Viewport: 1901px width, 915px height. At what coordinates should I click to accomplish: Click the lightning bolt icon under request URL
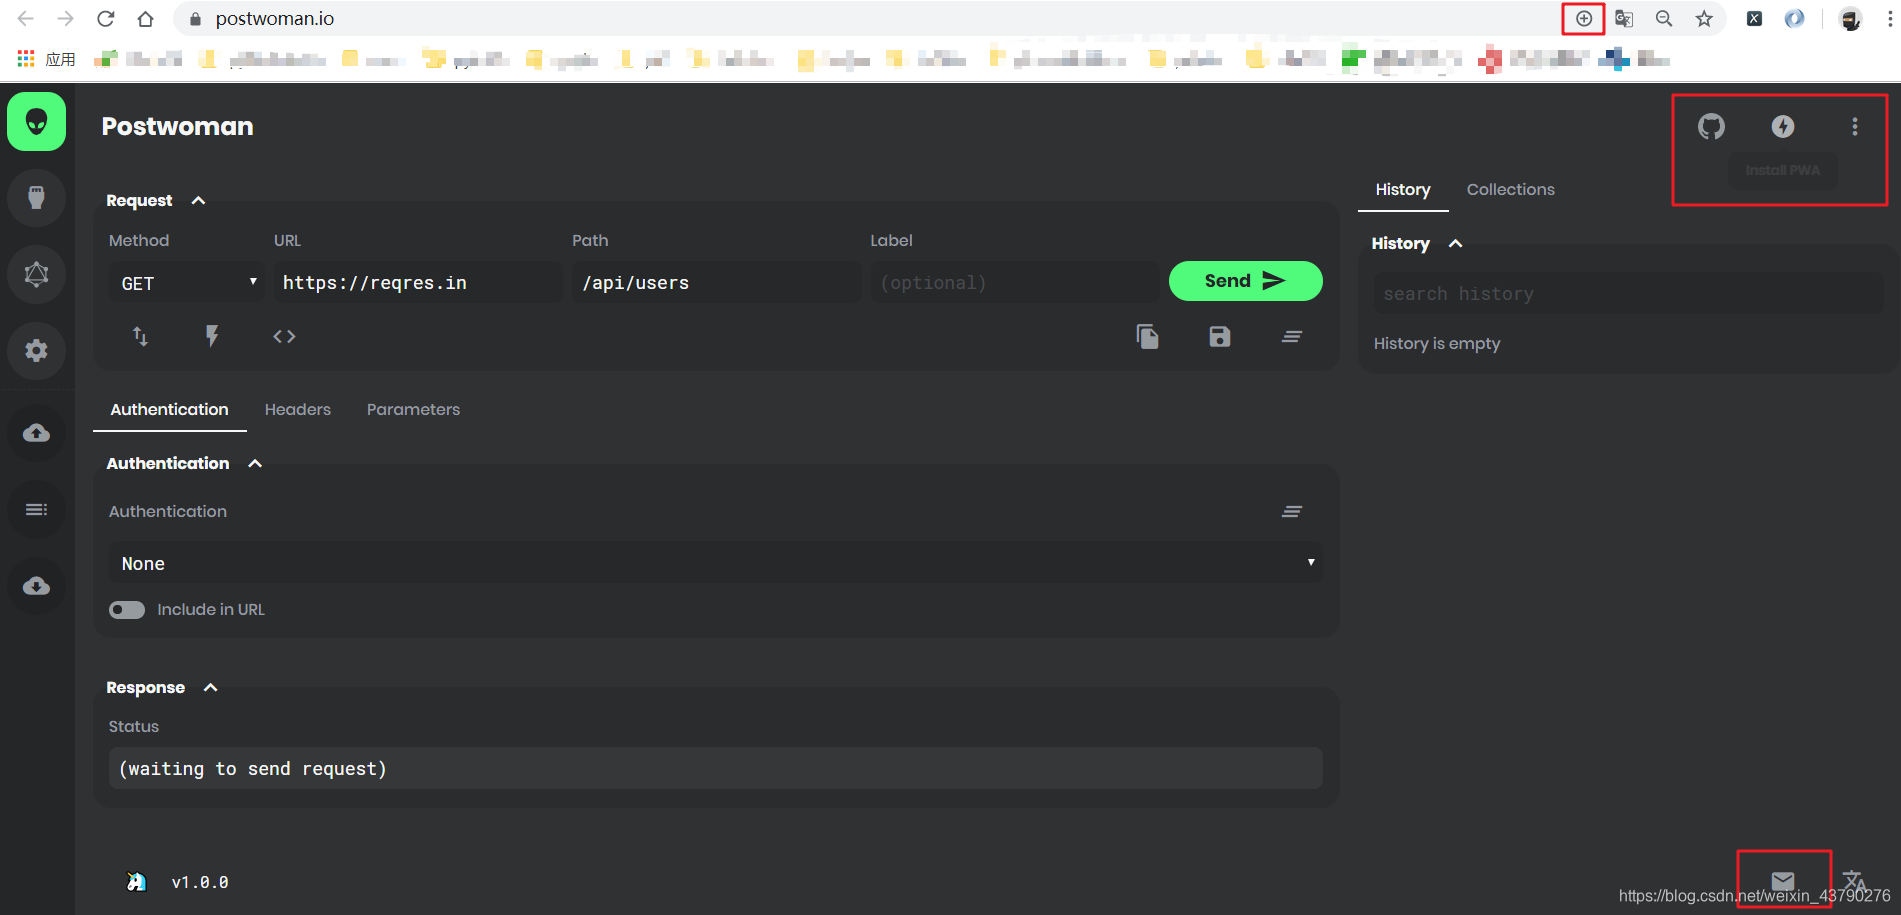click(212, 336)
